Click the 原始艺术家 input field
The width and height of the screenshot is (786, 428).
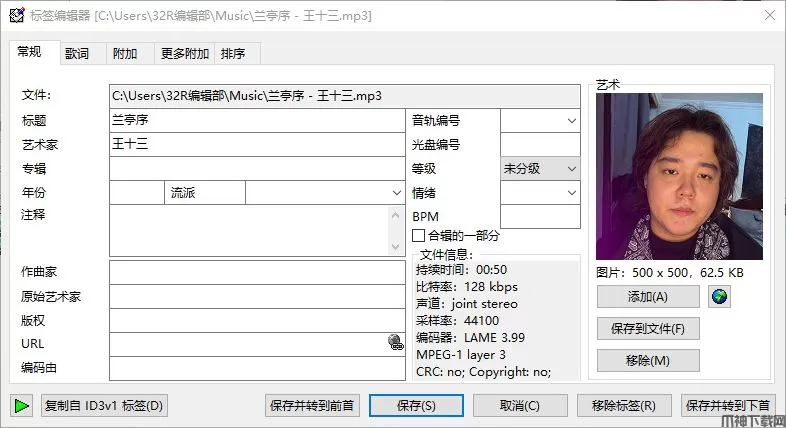(x=257, y=296)
